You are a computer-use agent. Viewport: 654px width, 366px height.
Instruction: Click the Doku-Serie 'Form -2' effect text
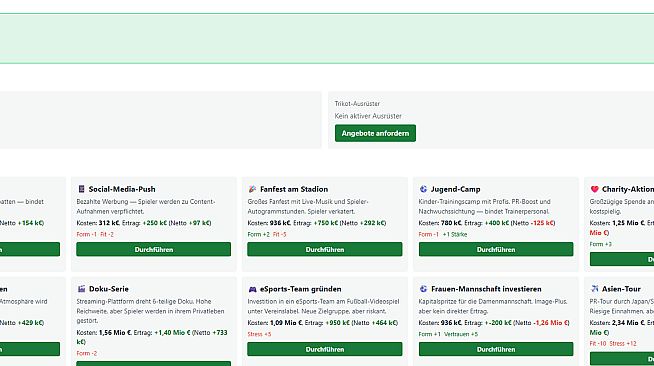pyautogui.click(x=86, y=353)
